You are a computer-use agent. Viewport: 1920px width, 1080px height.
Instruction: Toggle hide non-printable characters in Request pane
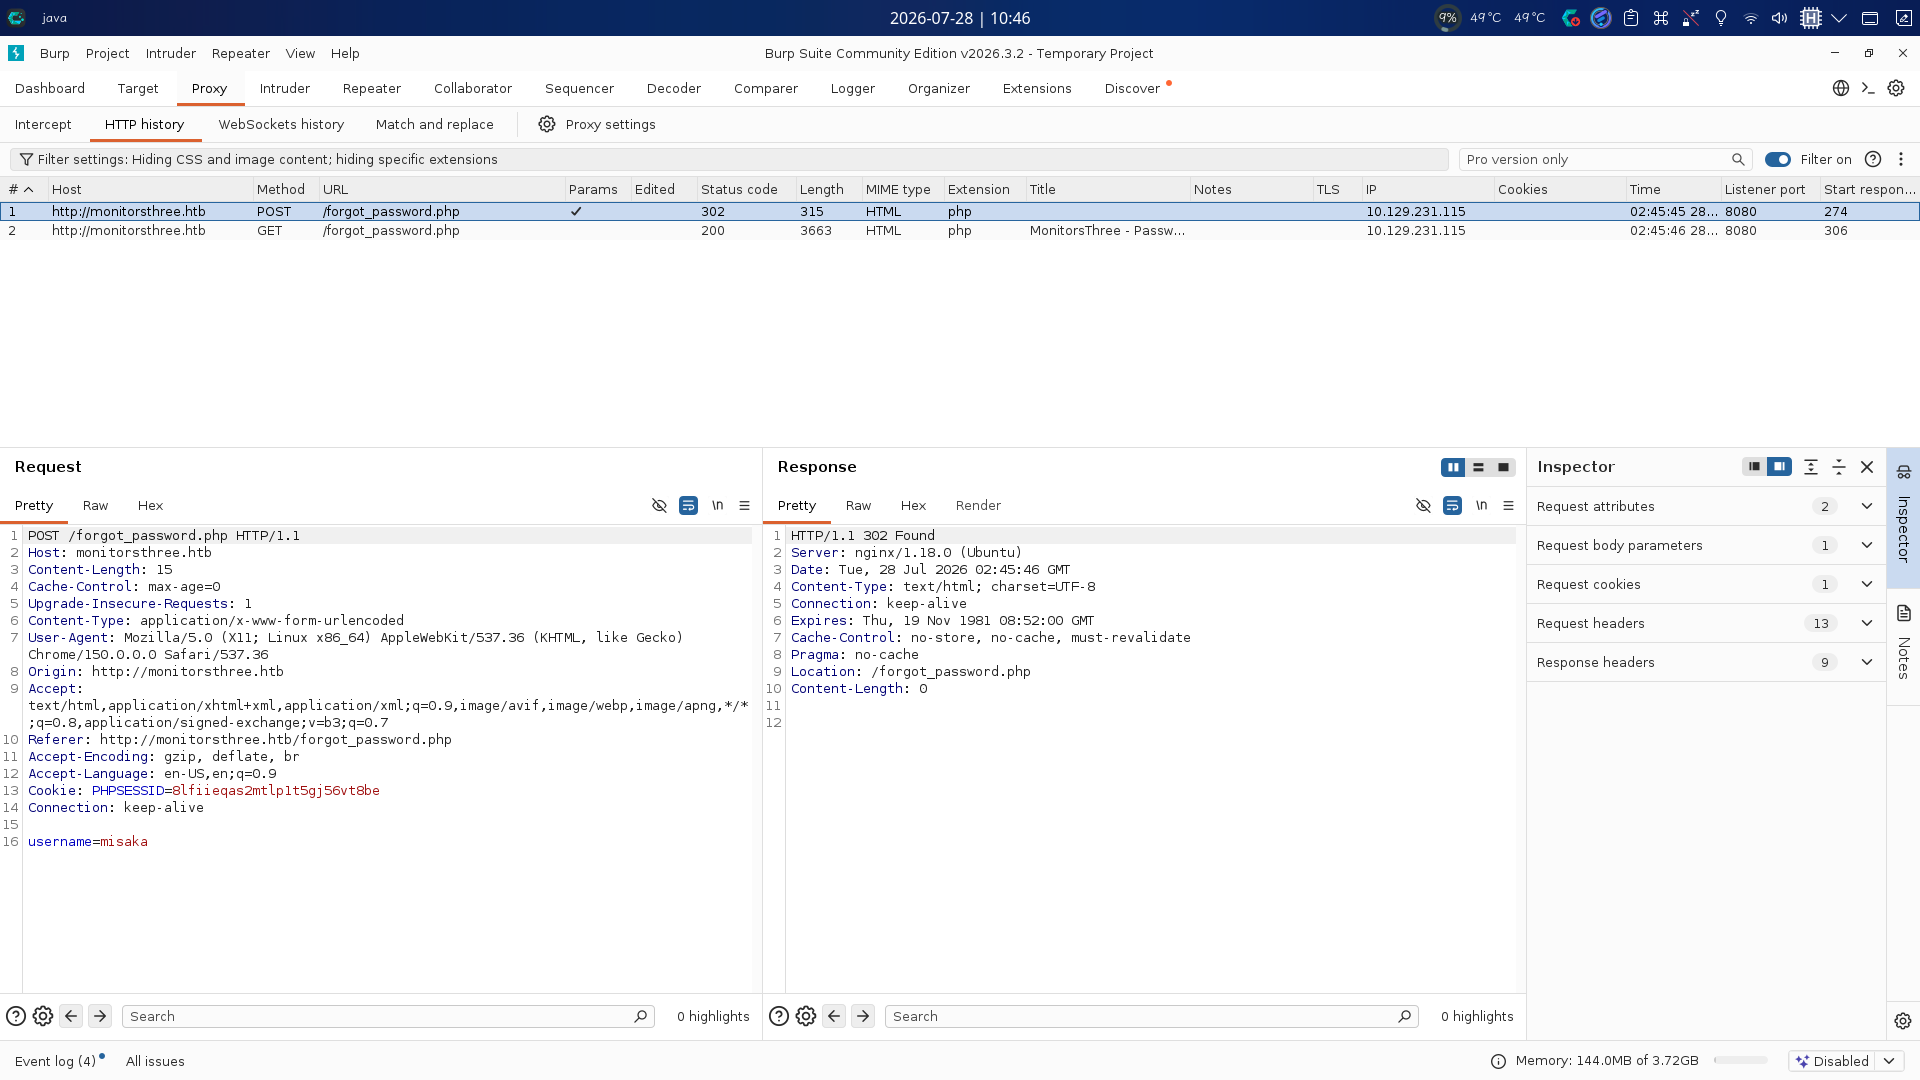659,506
